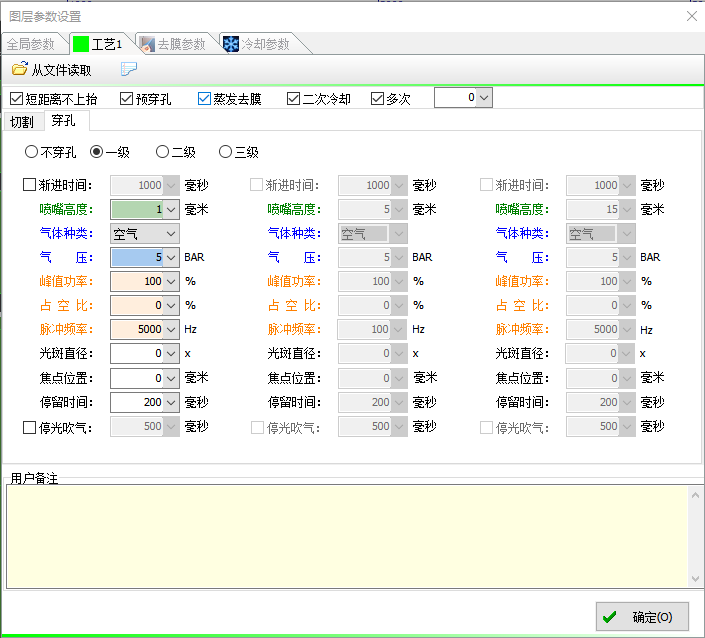Confirm with the 确定(O) button

click(642, 617)
